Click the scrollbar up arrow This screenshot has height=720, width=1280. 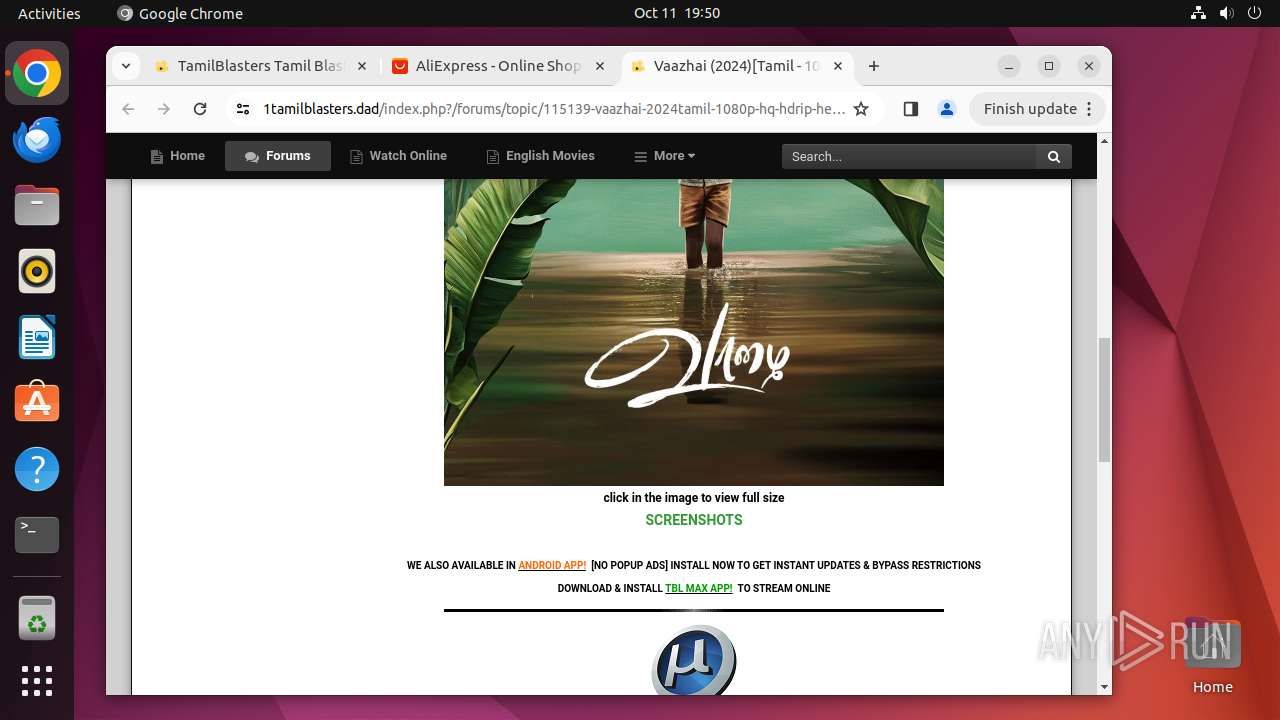1104,141
